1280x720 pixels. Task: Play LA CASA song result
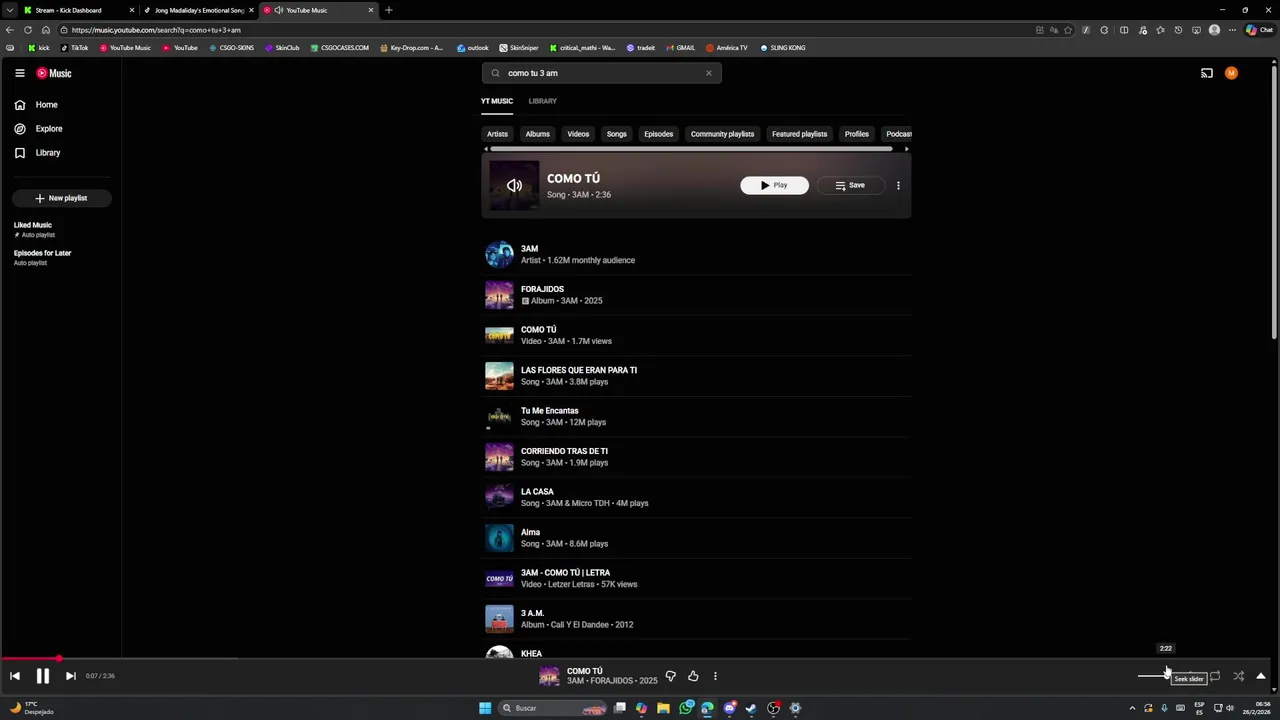pos(696,497)
